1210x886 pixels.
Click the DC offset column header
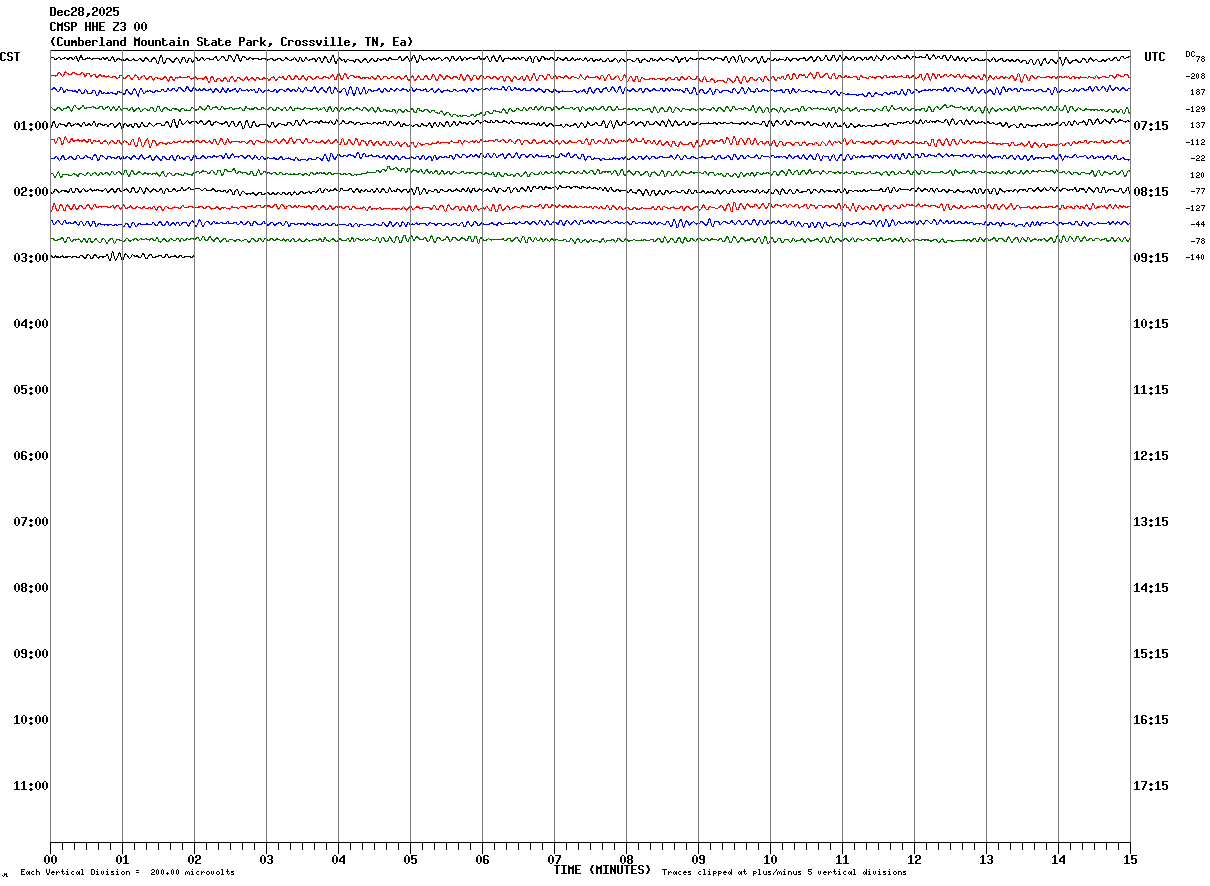[1190, 54]
